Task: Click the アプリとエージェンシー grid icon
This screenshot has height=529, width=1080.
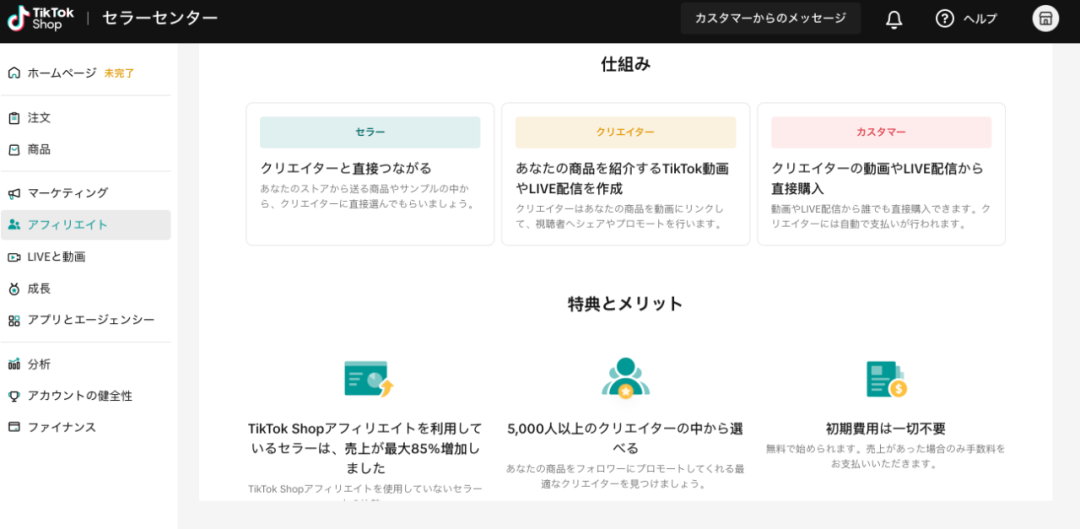Action: coord(14,321)
